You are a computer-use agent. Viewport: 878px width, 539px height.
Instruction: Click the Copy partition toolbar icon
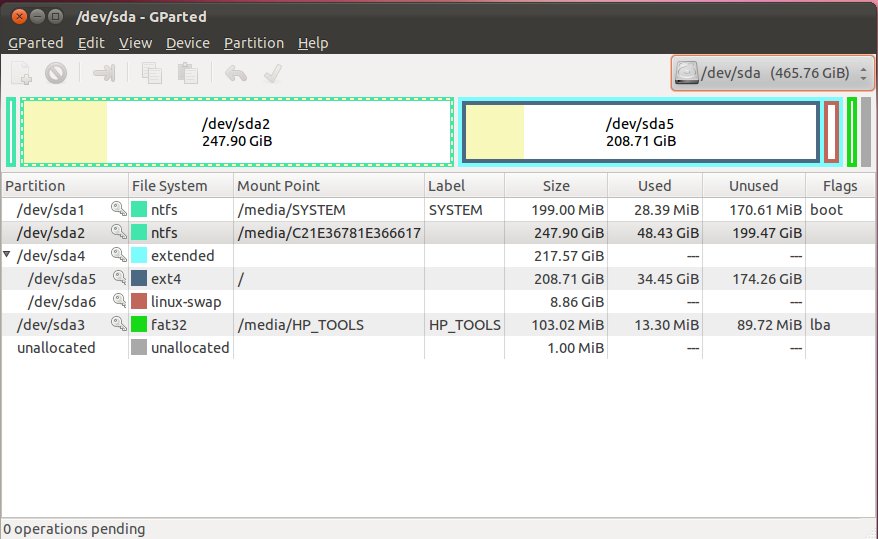coord(152,73)
